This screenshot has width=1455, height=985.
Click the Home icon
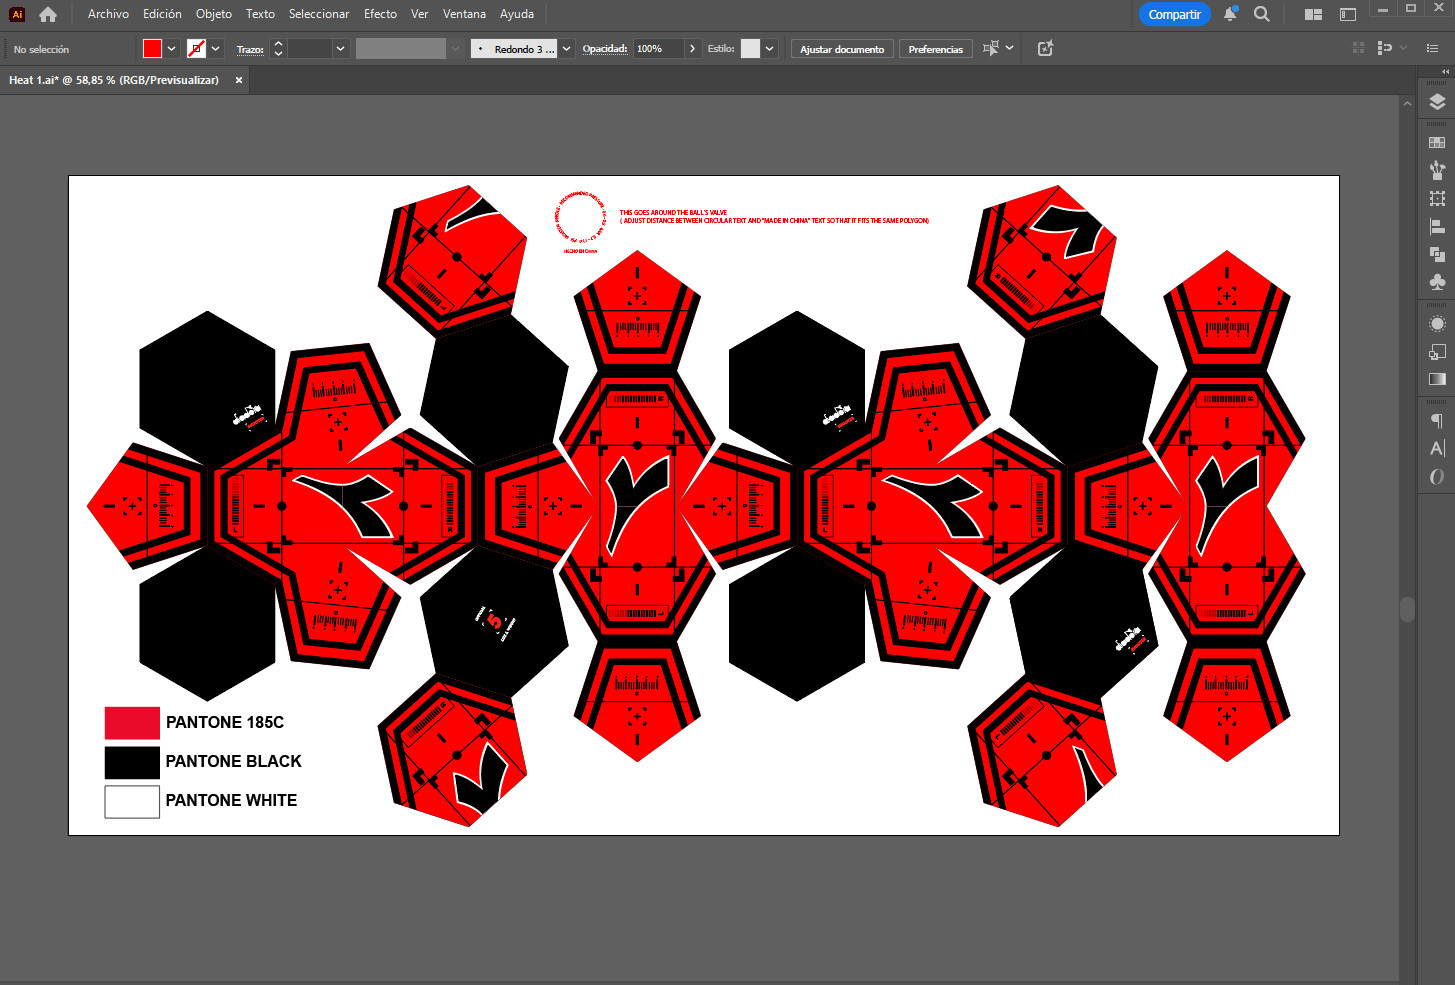pos(48,14)
